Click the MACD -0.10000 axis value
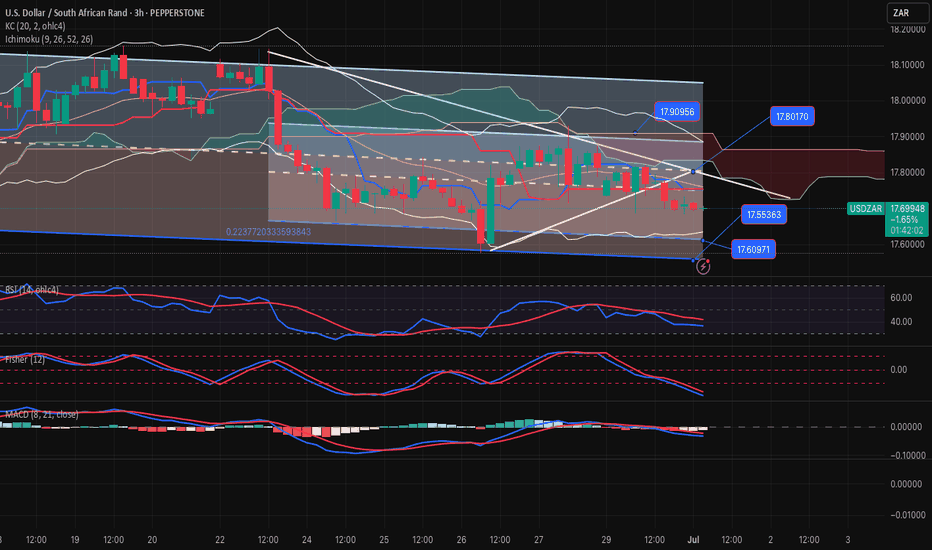The width and height of the screenshot is (932, 550). point(906,455)
